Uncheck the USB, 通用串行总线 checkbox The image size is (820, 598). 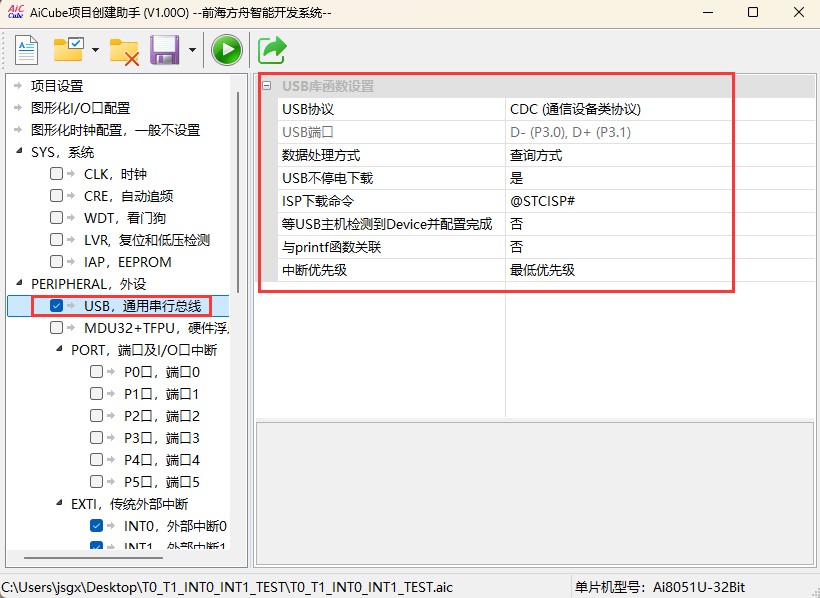56,306
